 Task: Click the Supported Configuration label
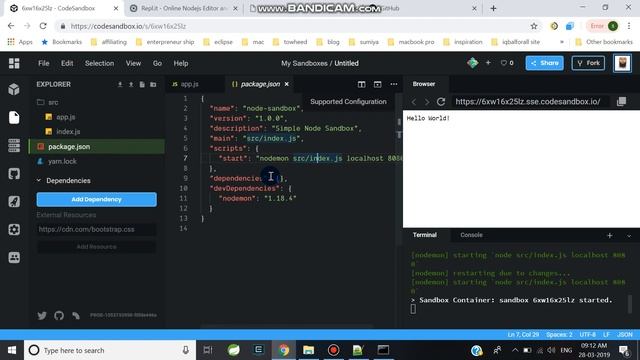pyautogui.click(x=348, y=102)
